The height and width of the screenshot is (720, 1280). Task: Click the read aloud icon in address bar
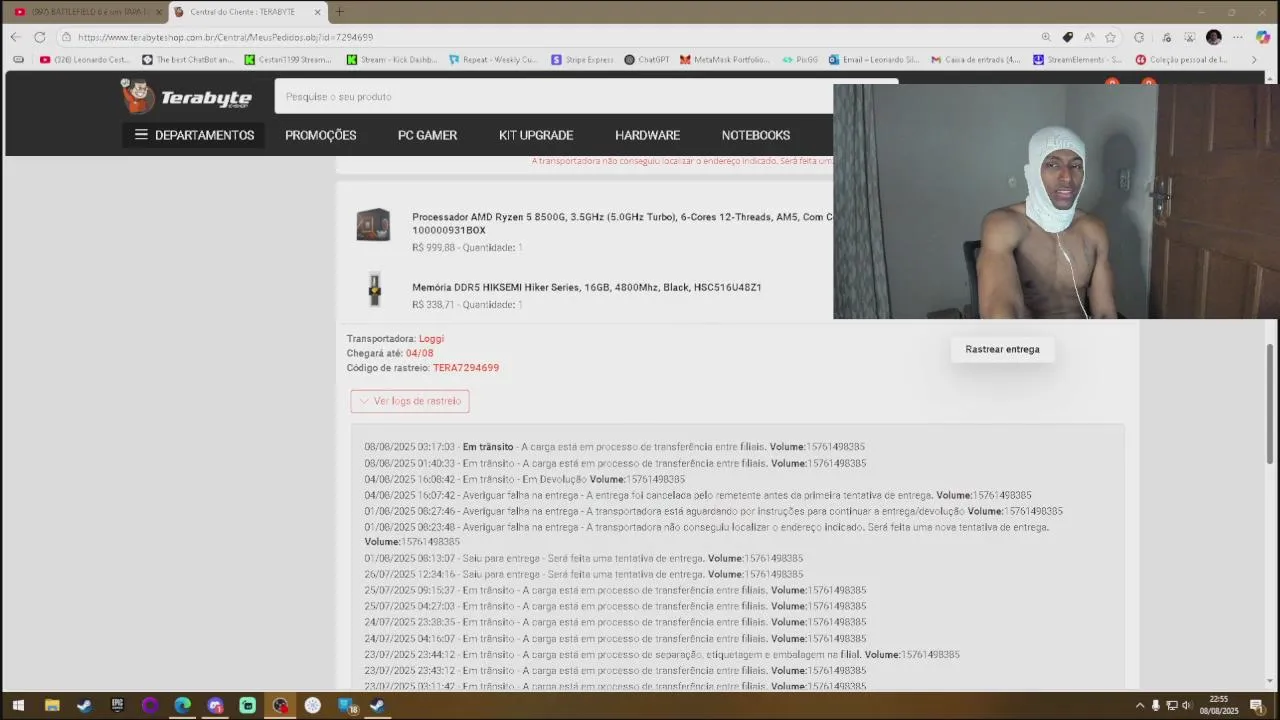coord(1089,37)
